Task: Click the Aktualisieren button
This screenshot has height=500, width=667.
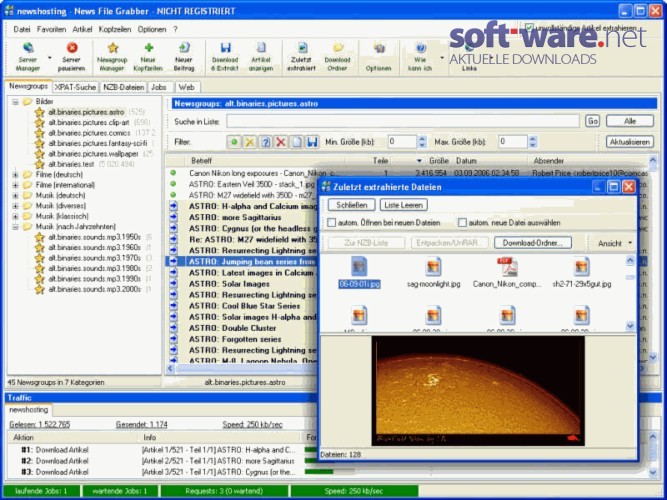Action: pos(630,142)
